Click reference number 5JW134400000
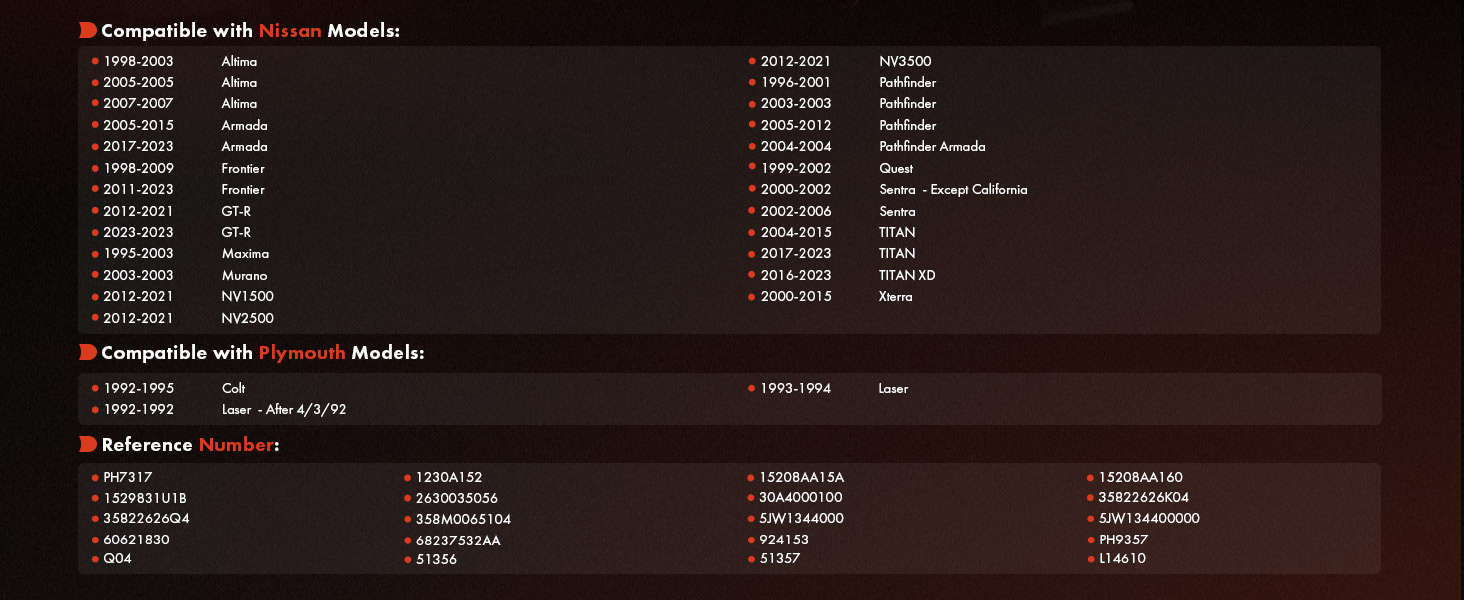1464x600 pixels. coord(1148,519)
